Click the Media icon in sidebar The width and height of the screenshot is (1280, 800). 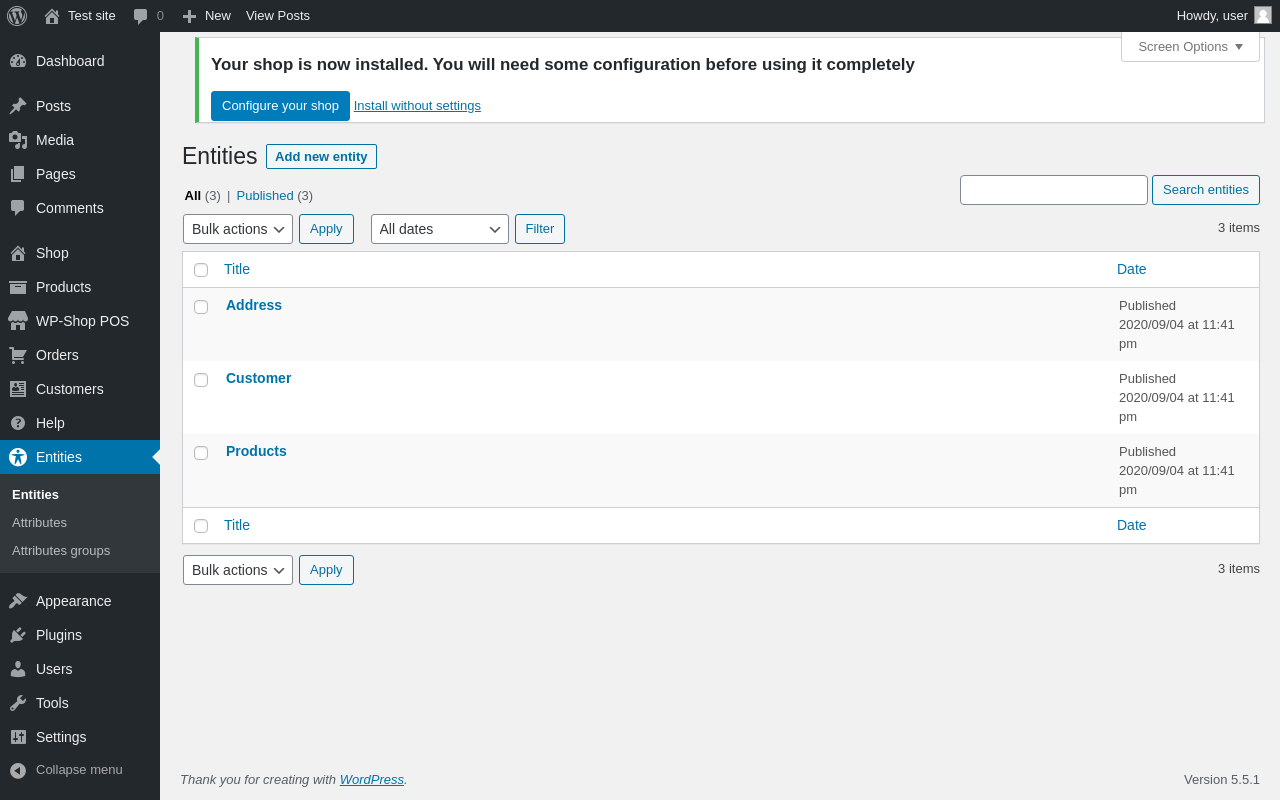pyautogui.click(x=18, y=140)
